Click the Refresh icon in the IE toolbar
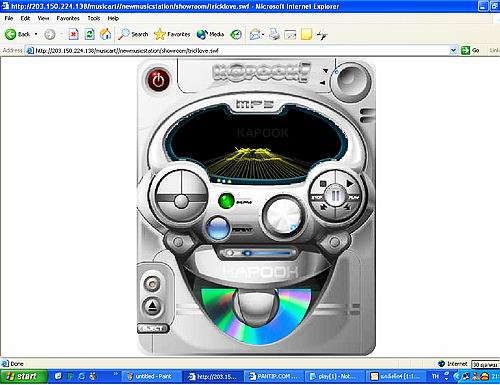500x385 pixels. click(89, 34)
